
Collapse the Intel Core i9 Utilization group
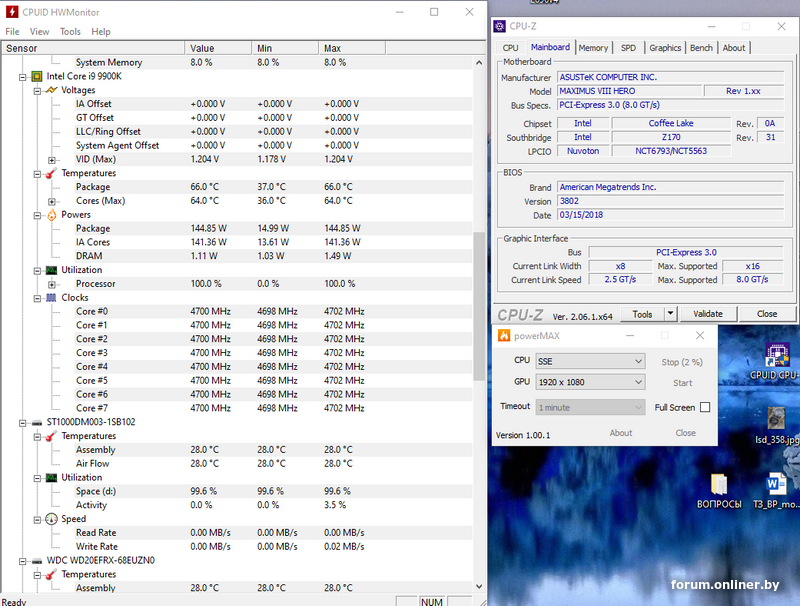(37, 271)
